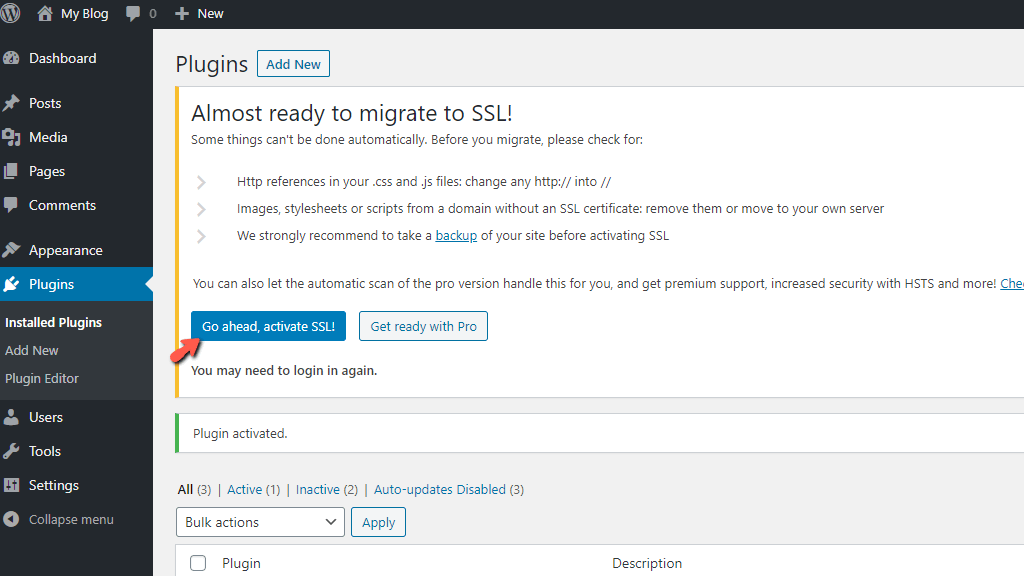The width and height of the screenshot is (1024, 576).
Task: Expand the backup recommendation chevron
Action: 201,235
